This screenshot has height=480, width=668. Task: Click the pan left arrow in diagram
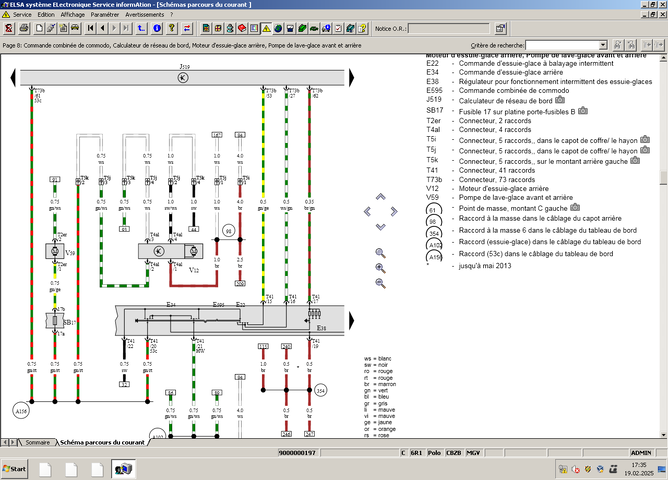(368, 211)
